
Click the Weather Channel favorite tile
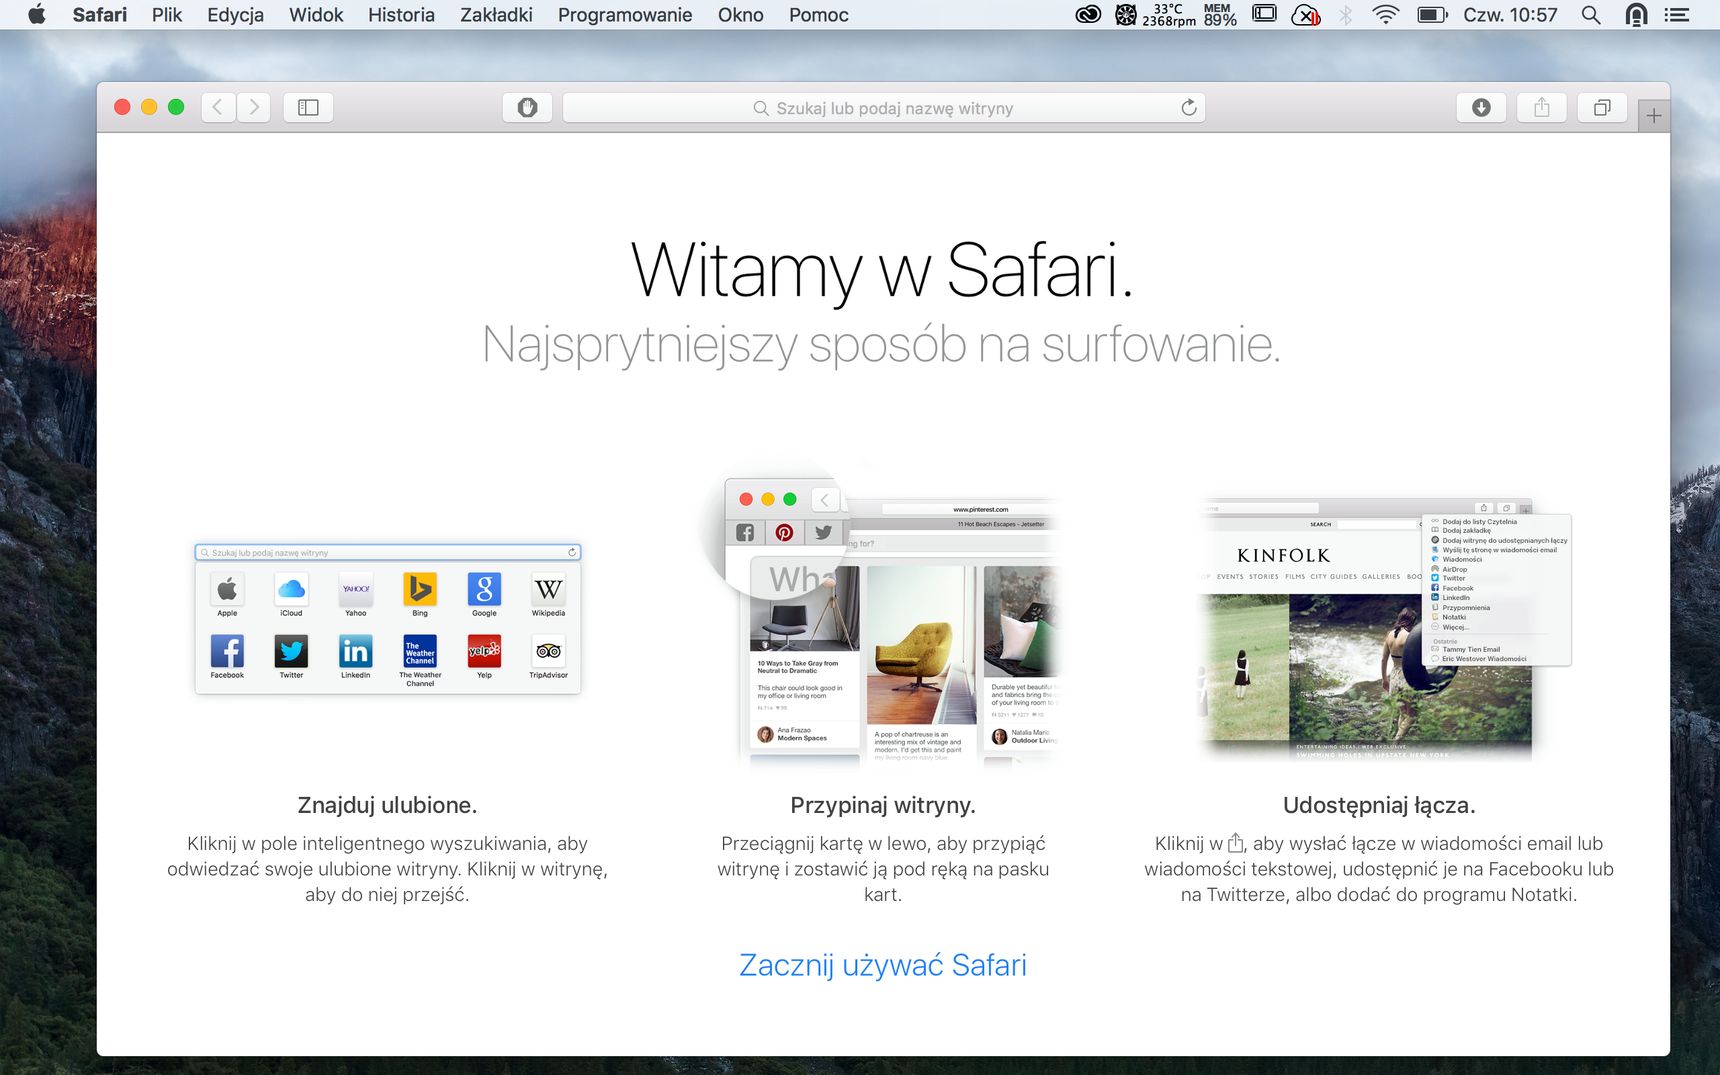(x=420, y=661)
